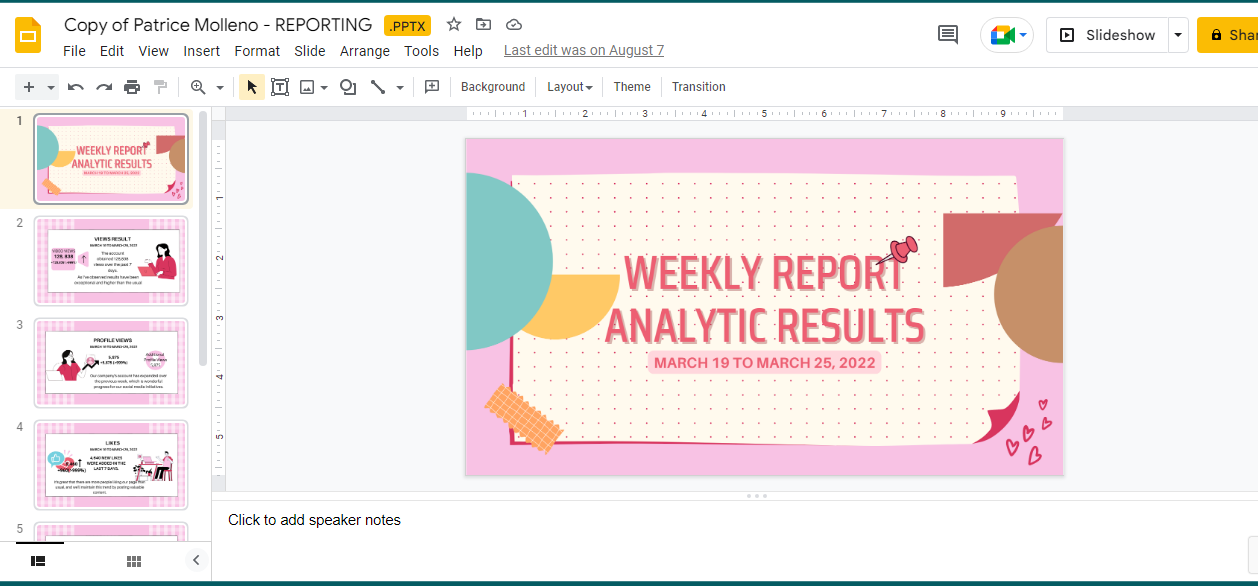Click the slide panel scrollbar
Viewport: 1258px width, 586px height.
[x=203, y=240]
